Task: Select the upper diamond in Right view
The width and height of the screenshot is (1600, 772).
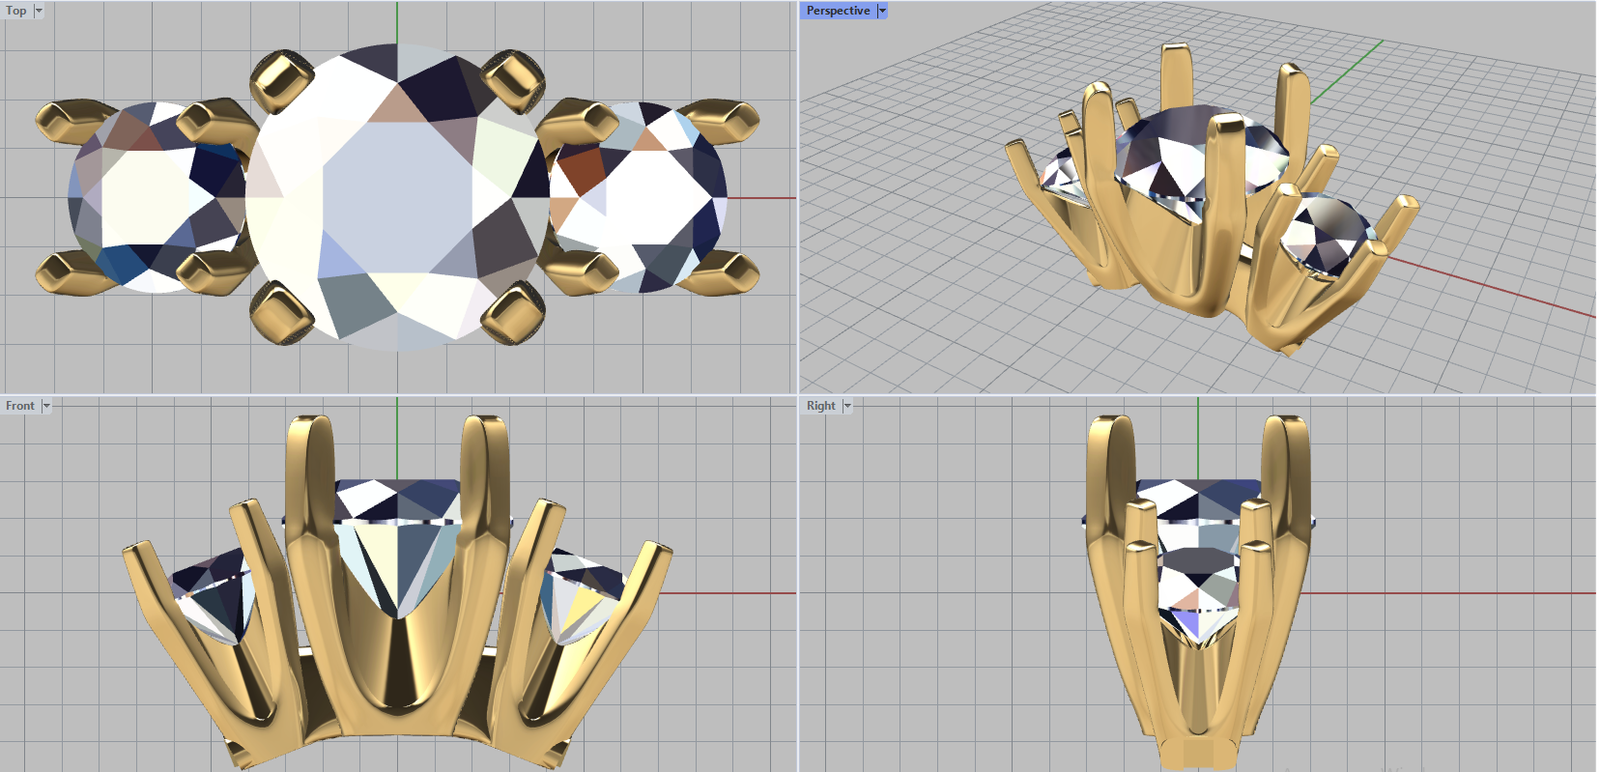Action: [x=1198, y=500]
